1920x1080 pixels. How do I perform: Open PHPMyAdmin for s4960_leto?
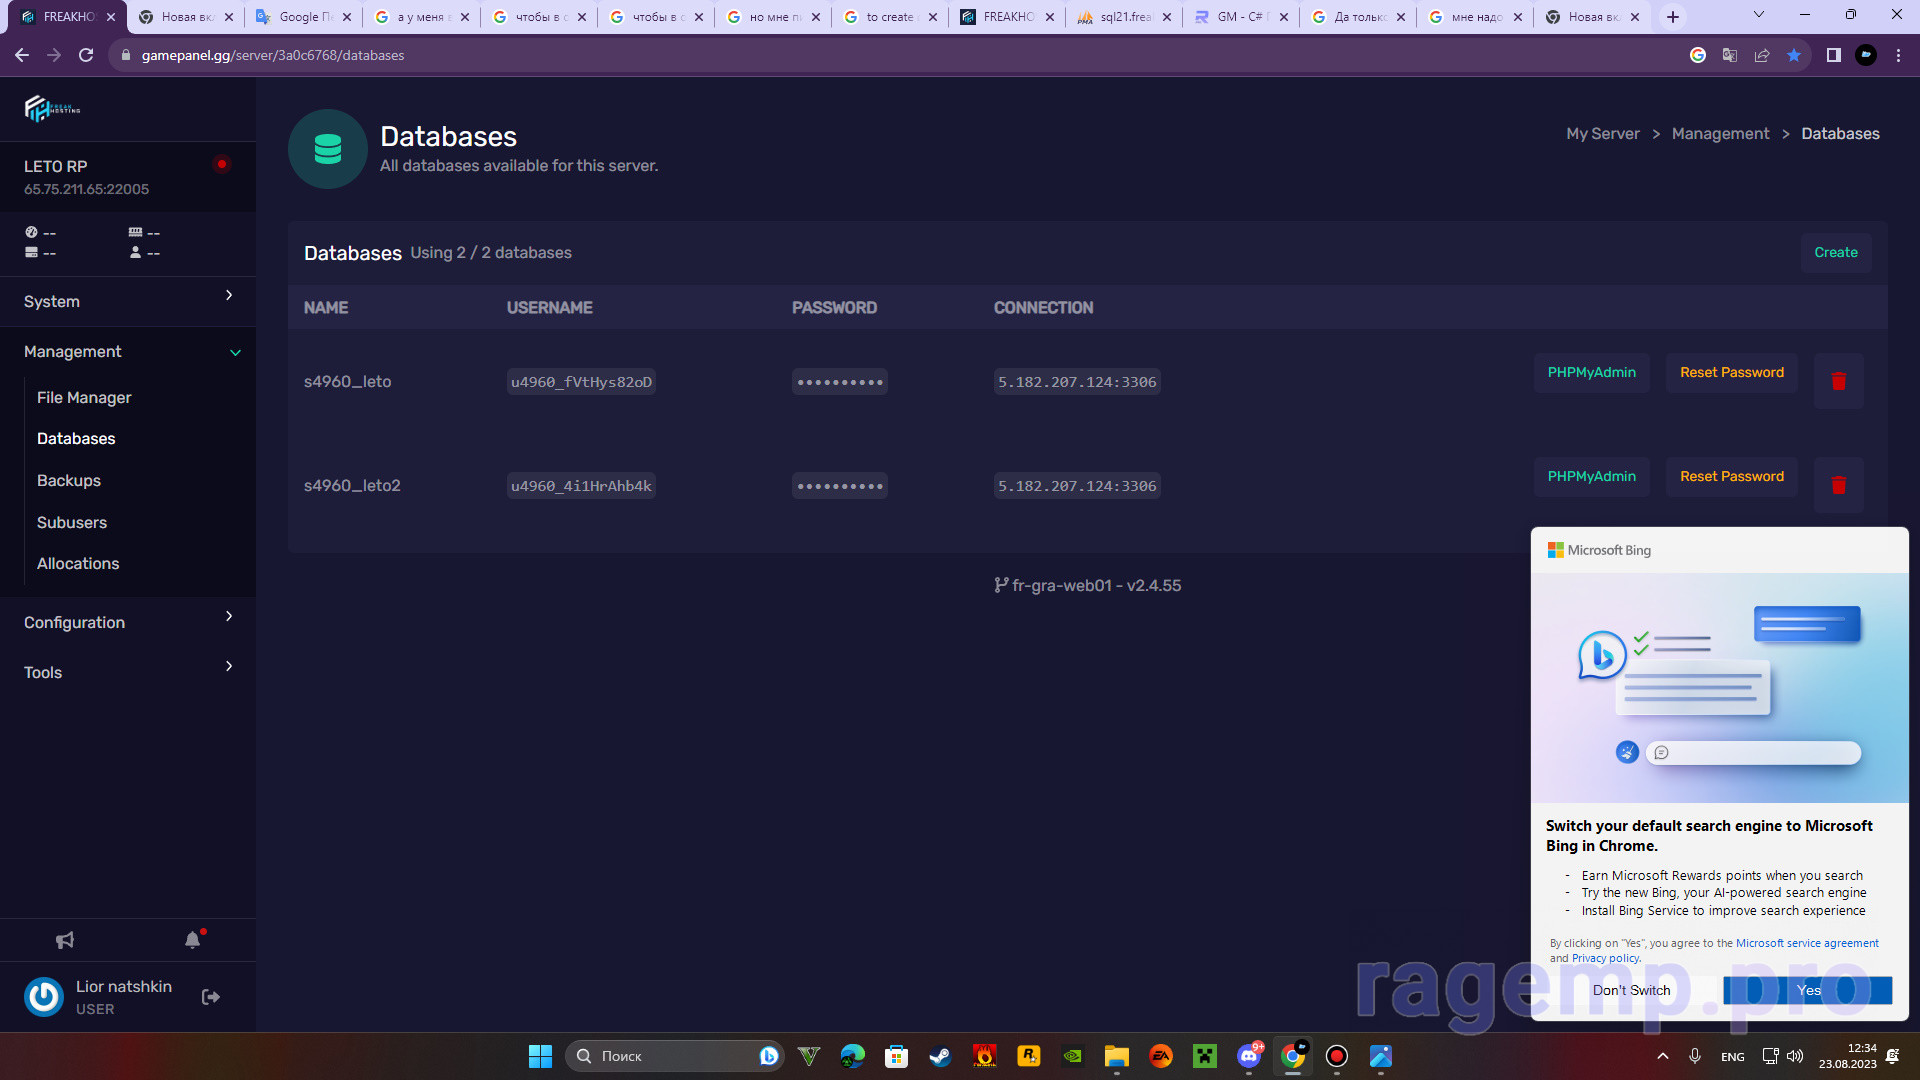tap(1591, 372)
